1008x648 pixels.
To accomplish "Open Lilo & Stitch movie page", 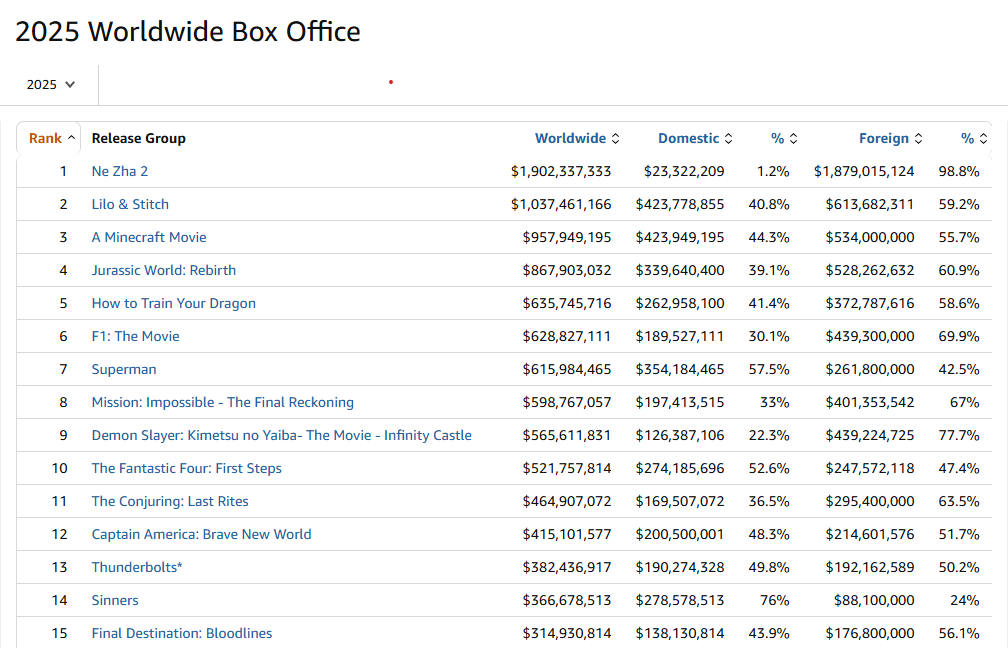I will click(130, 205).
